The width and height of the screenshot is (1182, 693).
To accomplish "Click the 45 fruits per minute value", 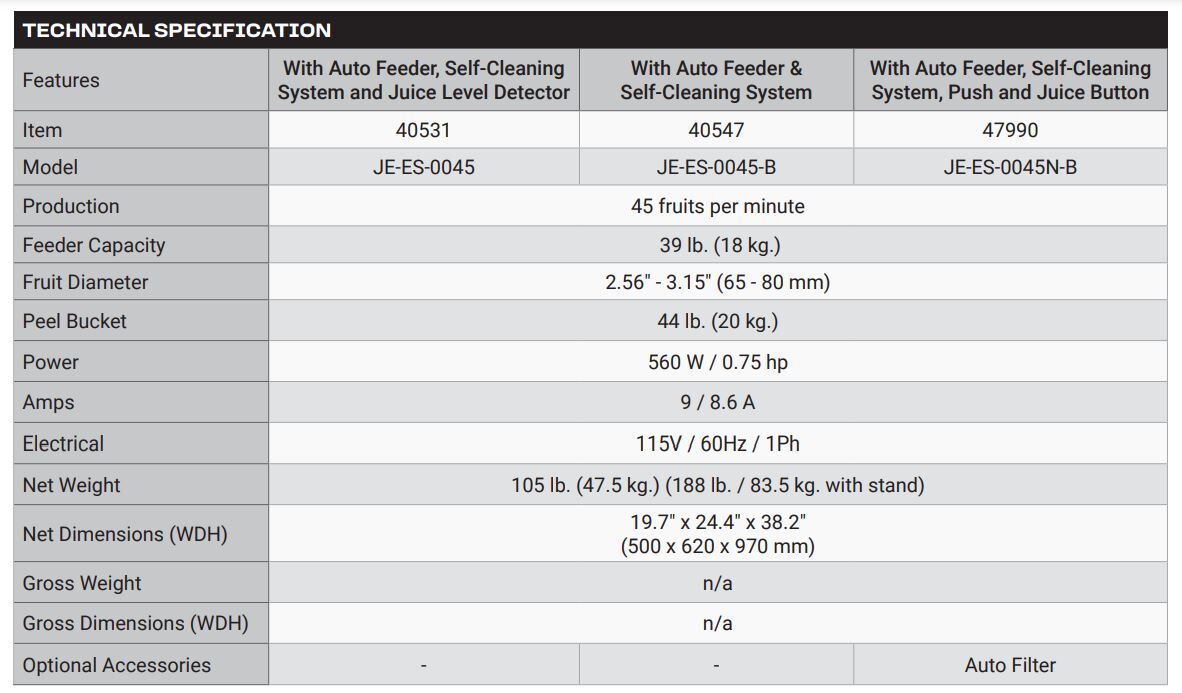I will 717,206.
